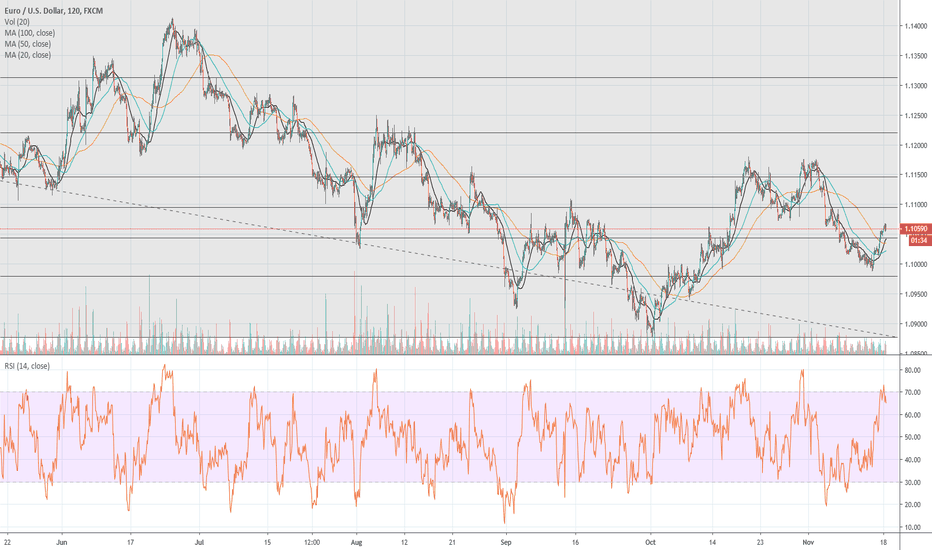Click the 'Sep' label on time axis
This screenshot has height=550, width=932.
coord(506,540)
